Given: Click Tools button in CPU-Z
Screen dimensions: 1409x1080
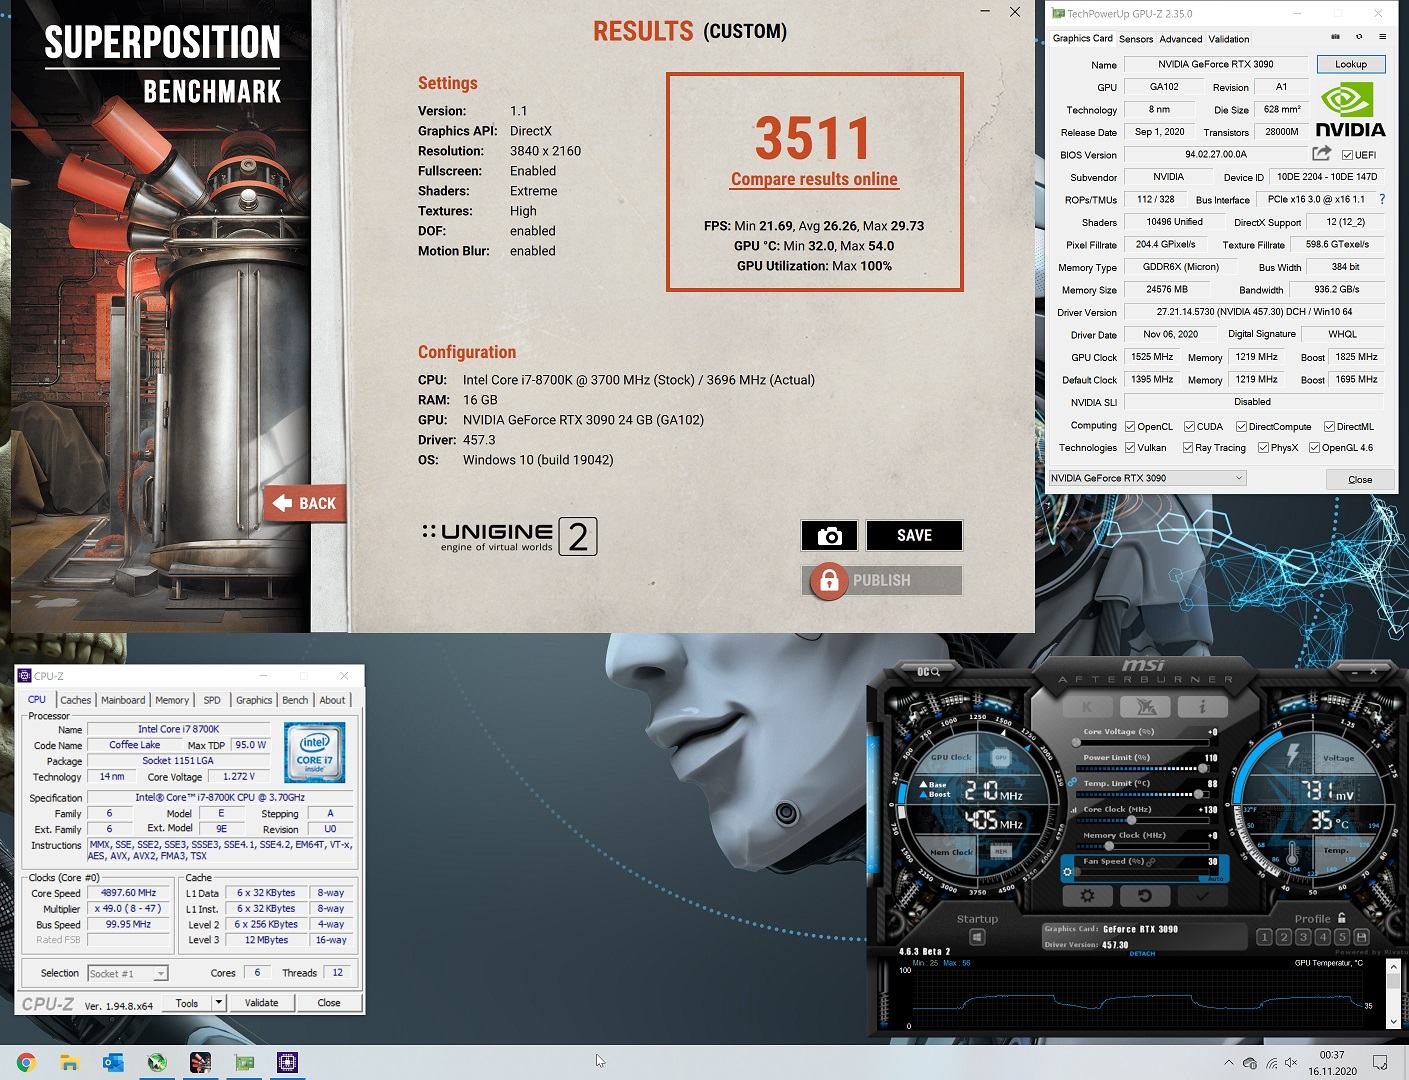Looking at the screenshot, I should (x=187, y=1002).
